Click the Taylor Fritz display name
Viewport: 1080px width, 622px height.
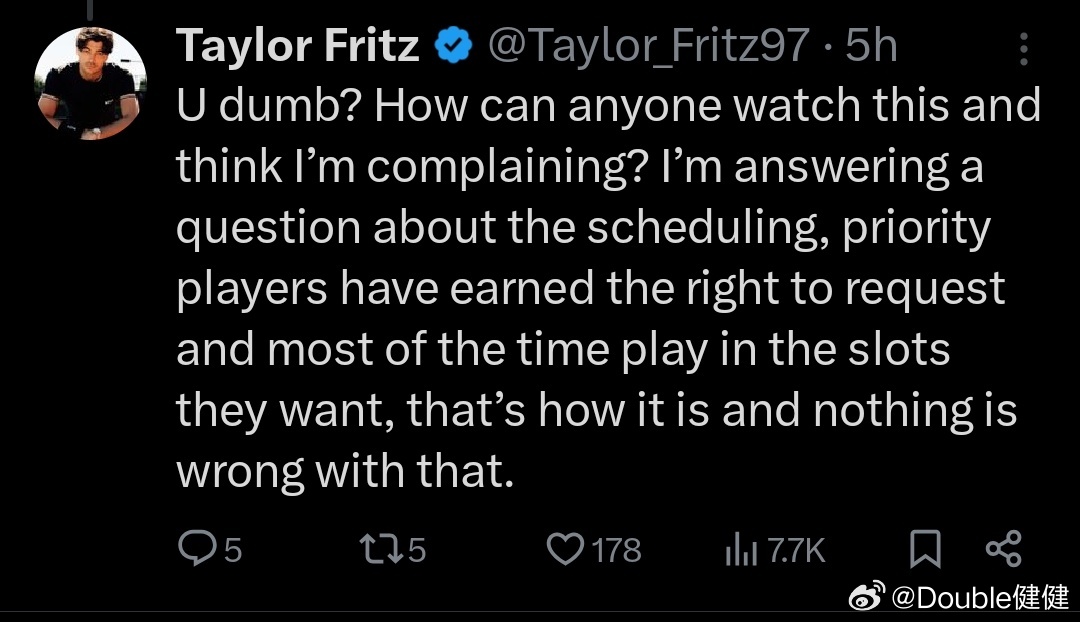tap(297, 47)
